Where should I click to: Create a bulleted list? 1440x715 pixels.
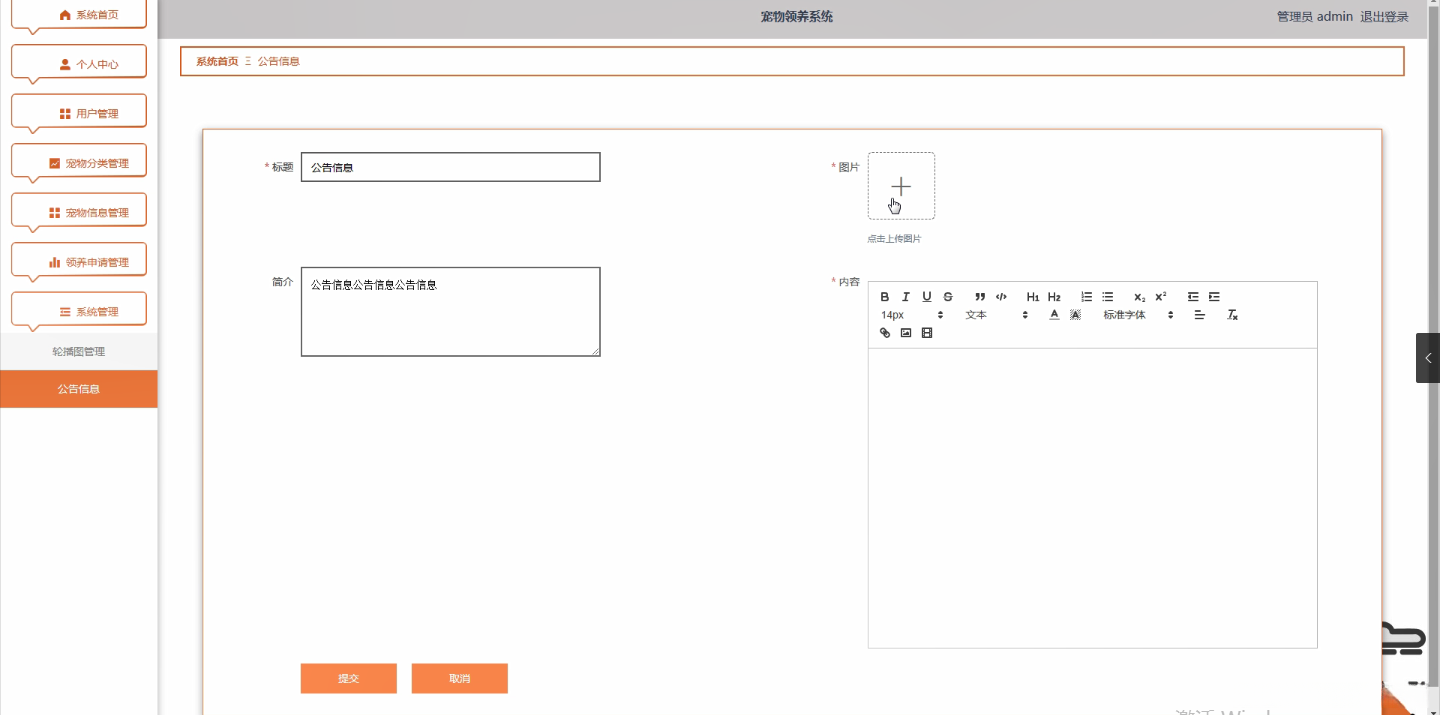tap(1108, 297)
